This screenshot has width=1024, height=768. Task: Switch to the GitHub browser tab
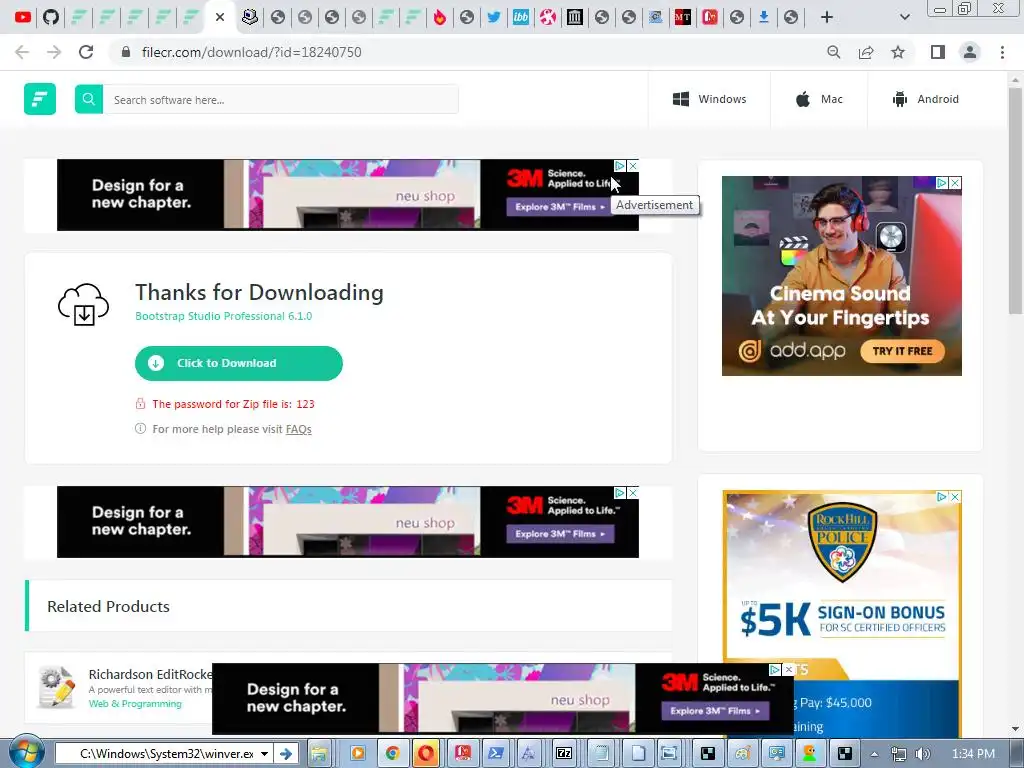click(x=51, y=17)
